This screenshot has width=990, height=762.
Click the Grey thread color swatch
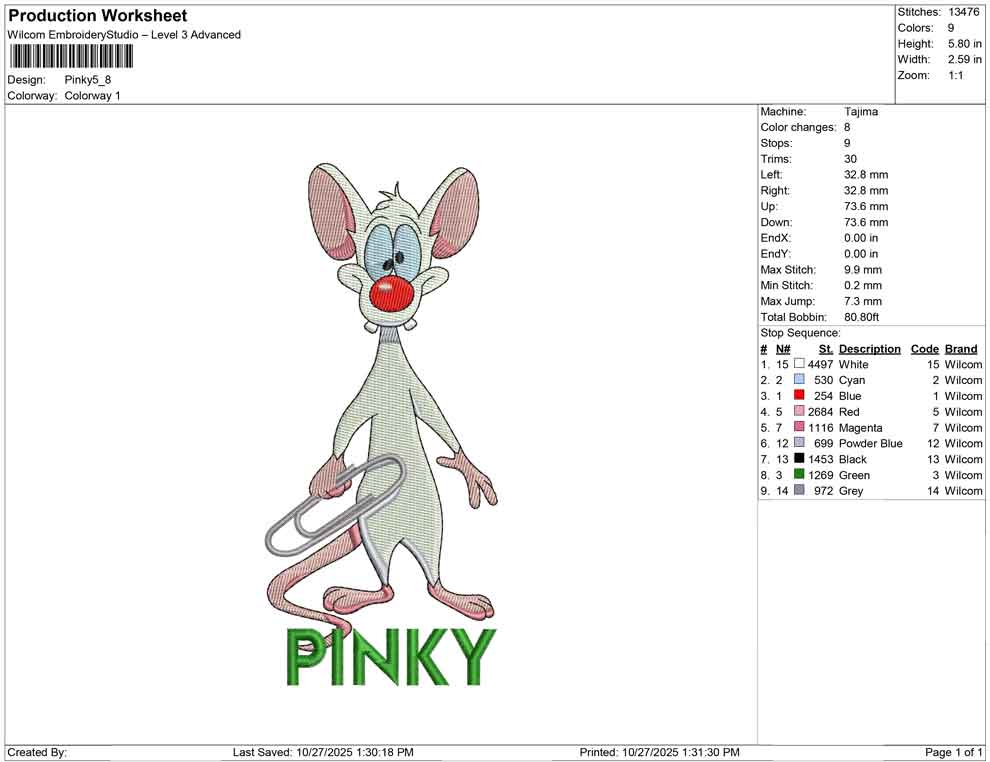799,490
